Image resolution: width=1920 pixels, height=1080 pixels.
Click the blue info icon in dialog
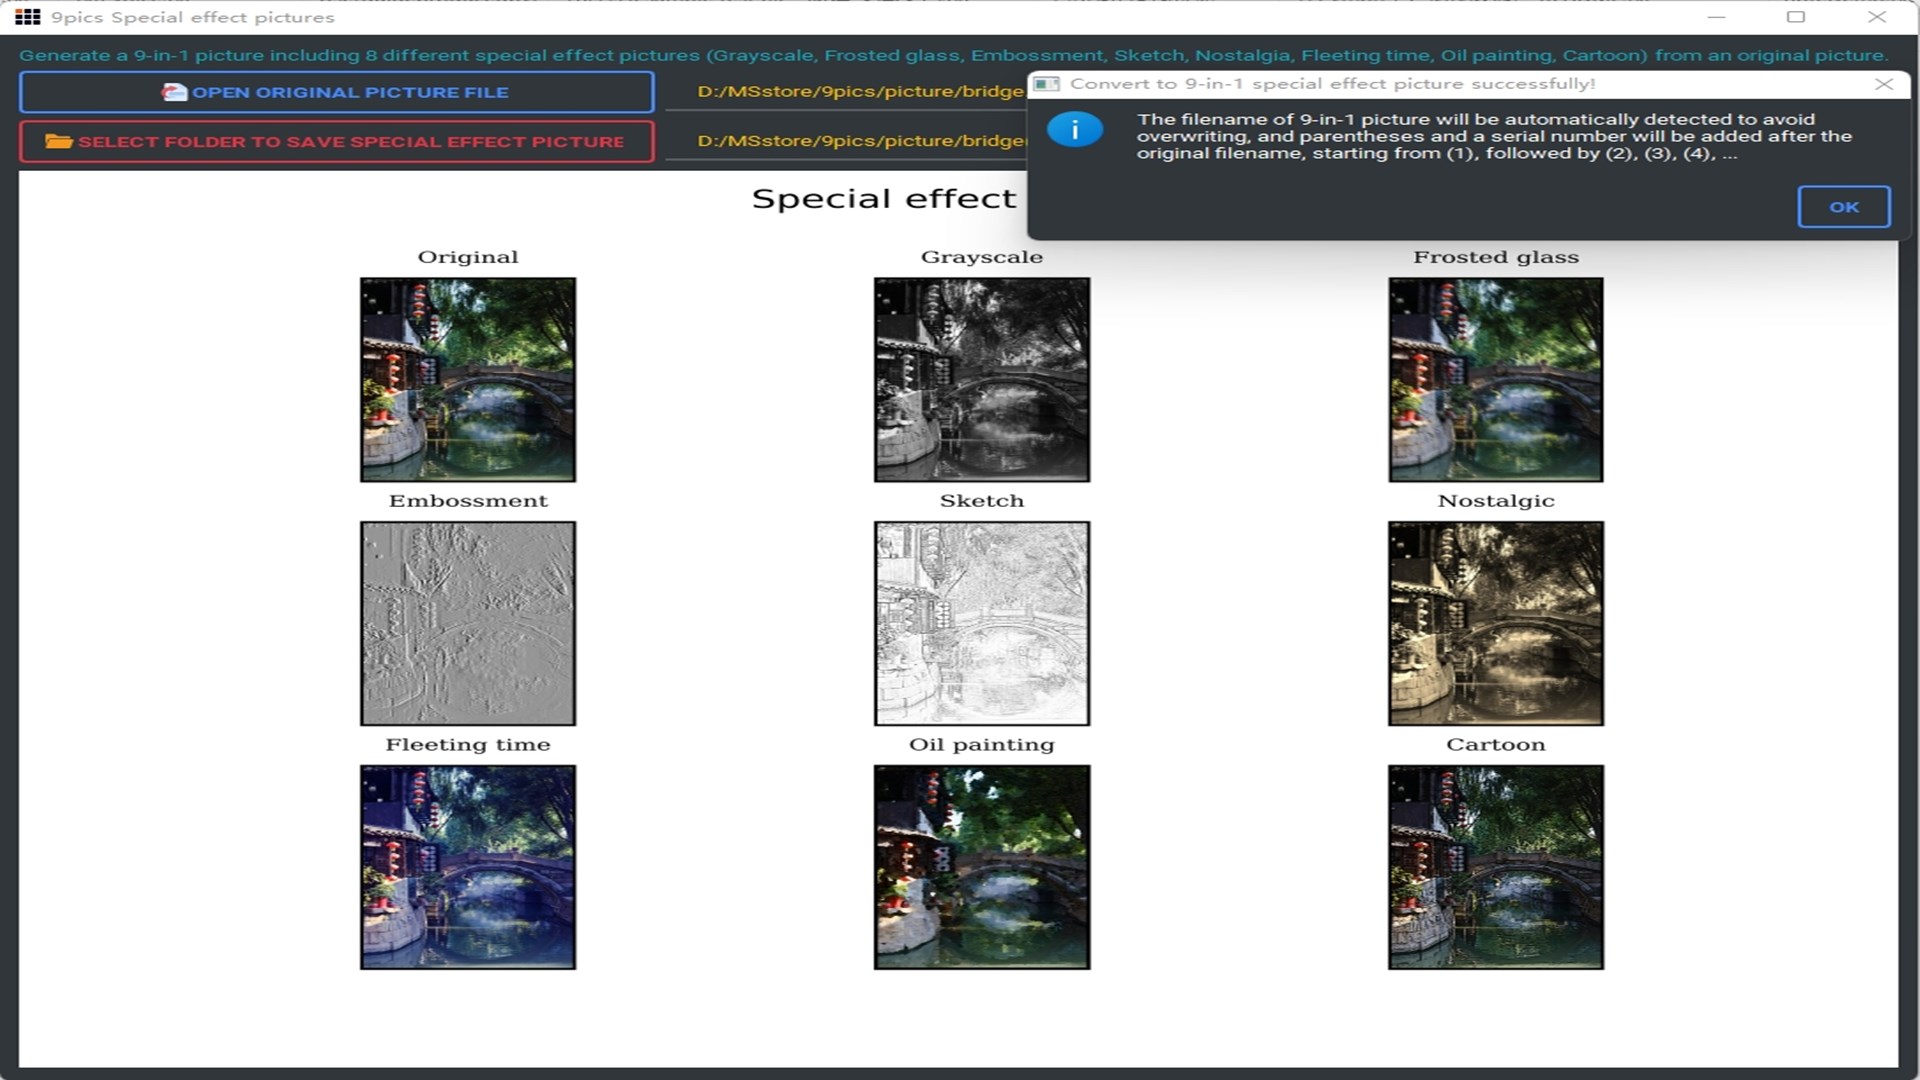[x=1075, y=129]
